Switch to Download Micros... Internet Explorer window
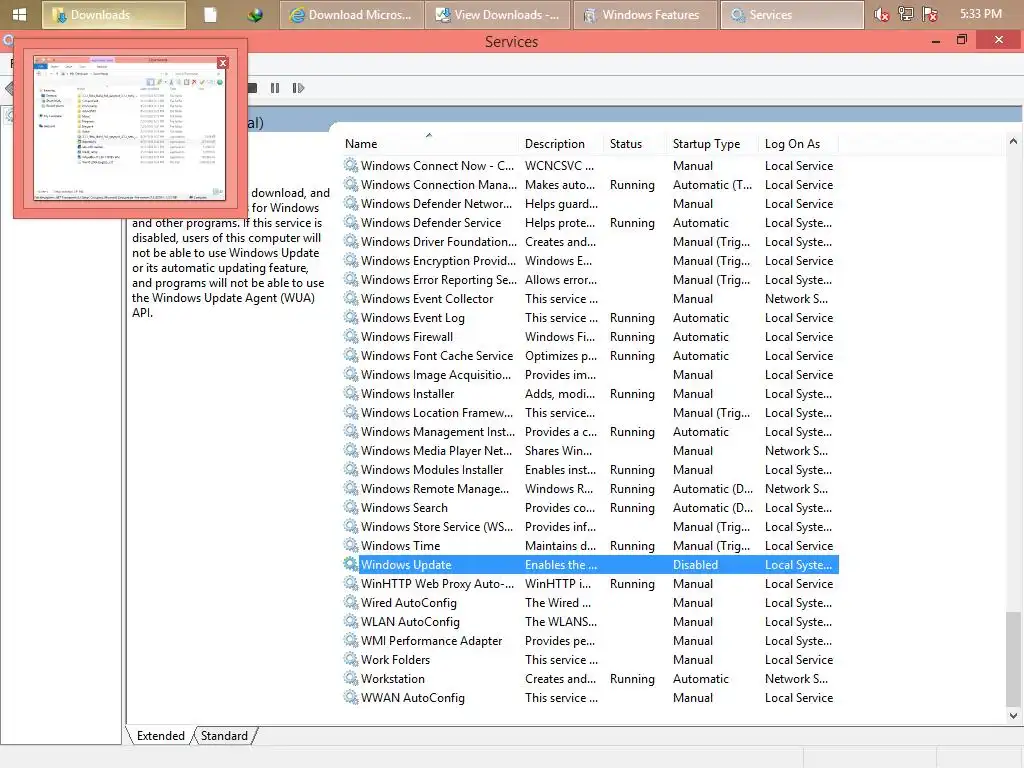 pyautogui.click(x=351, y=14)
